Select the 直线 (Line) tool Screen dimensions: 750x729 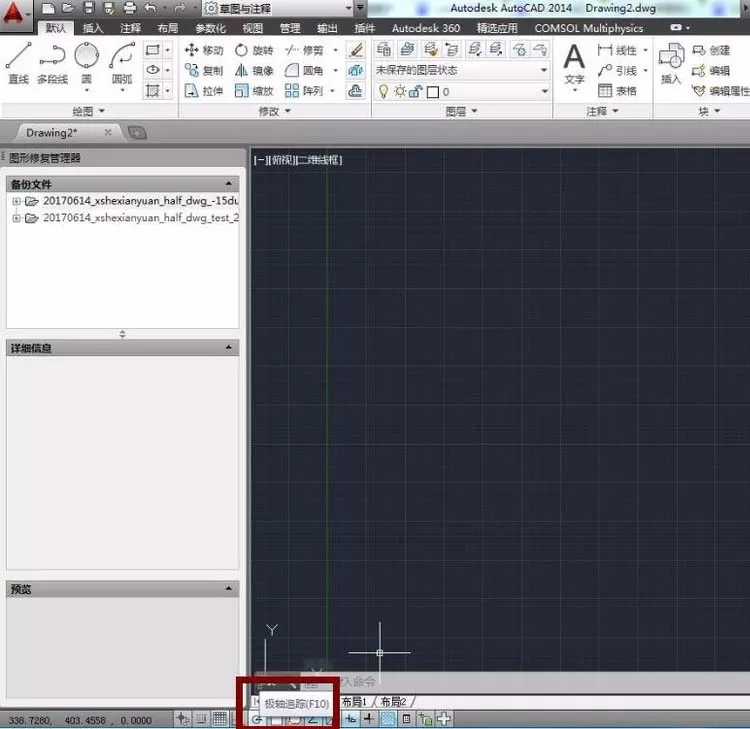pyautogui.click(x=18, y=62)
